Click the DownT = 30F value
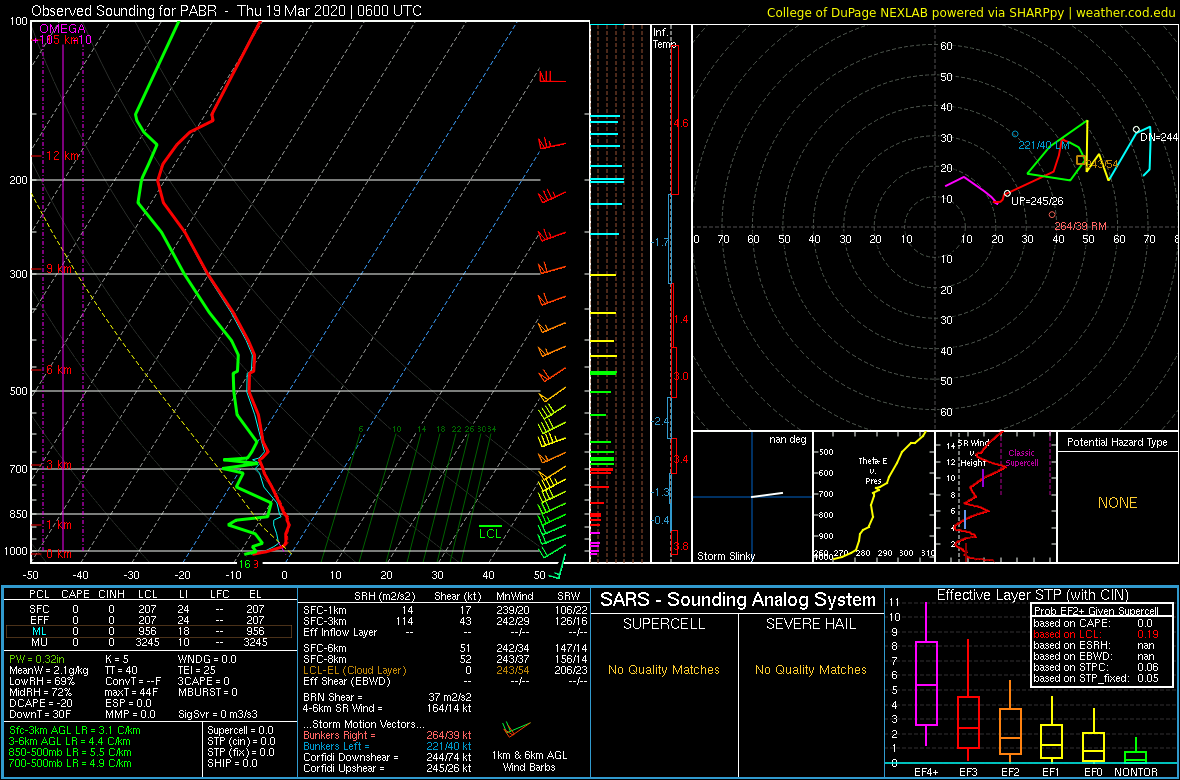Image resolution: width=1180 pixels, height=780 pixels. (41, 712)
